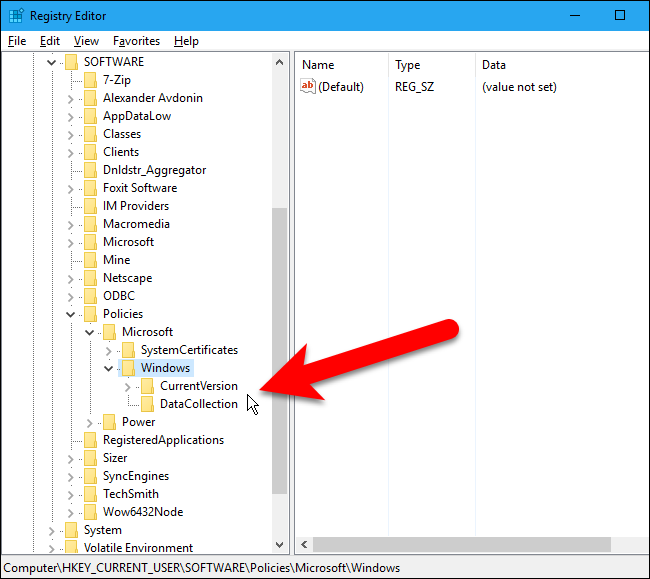650x579 pixels.
Task: Expand the Wow6432Node key
Action: [70, 513]
